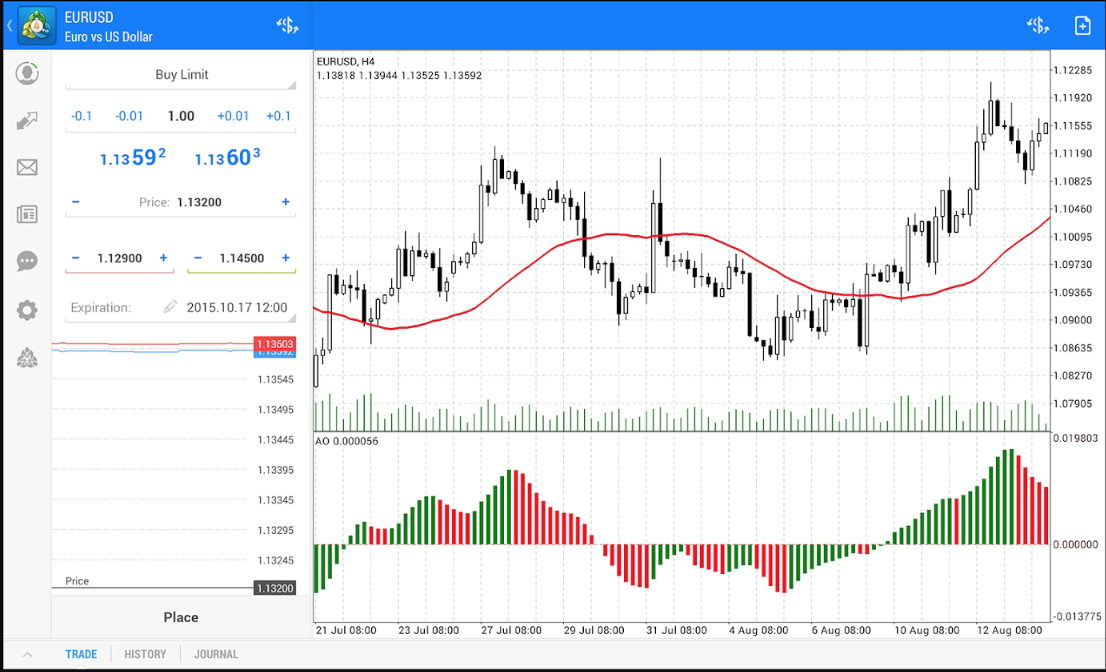Expand the Buy Limit order type dropdown
1106x672 pixels.
(181, 75)
